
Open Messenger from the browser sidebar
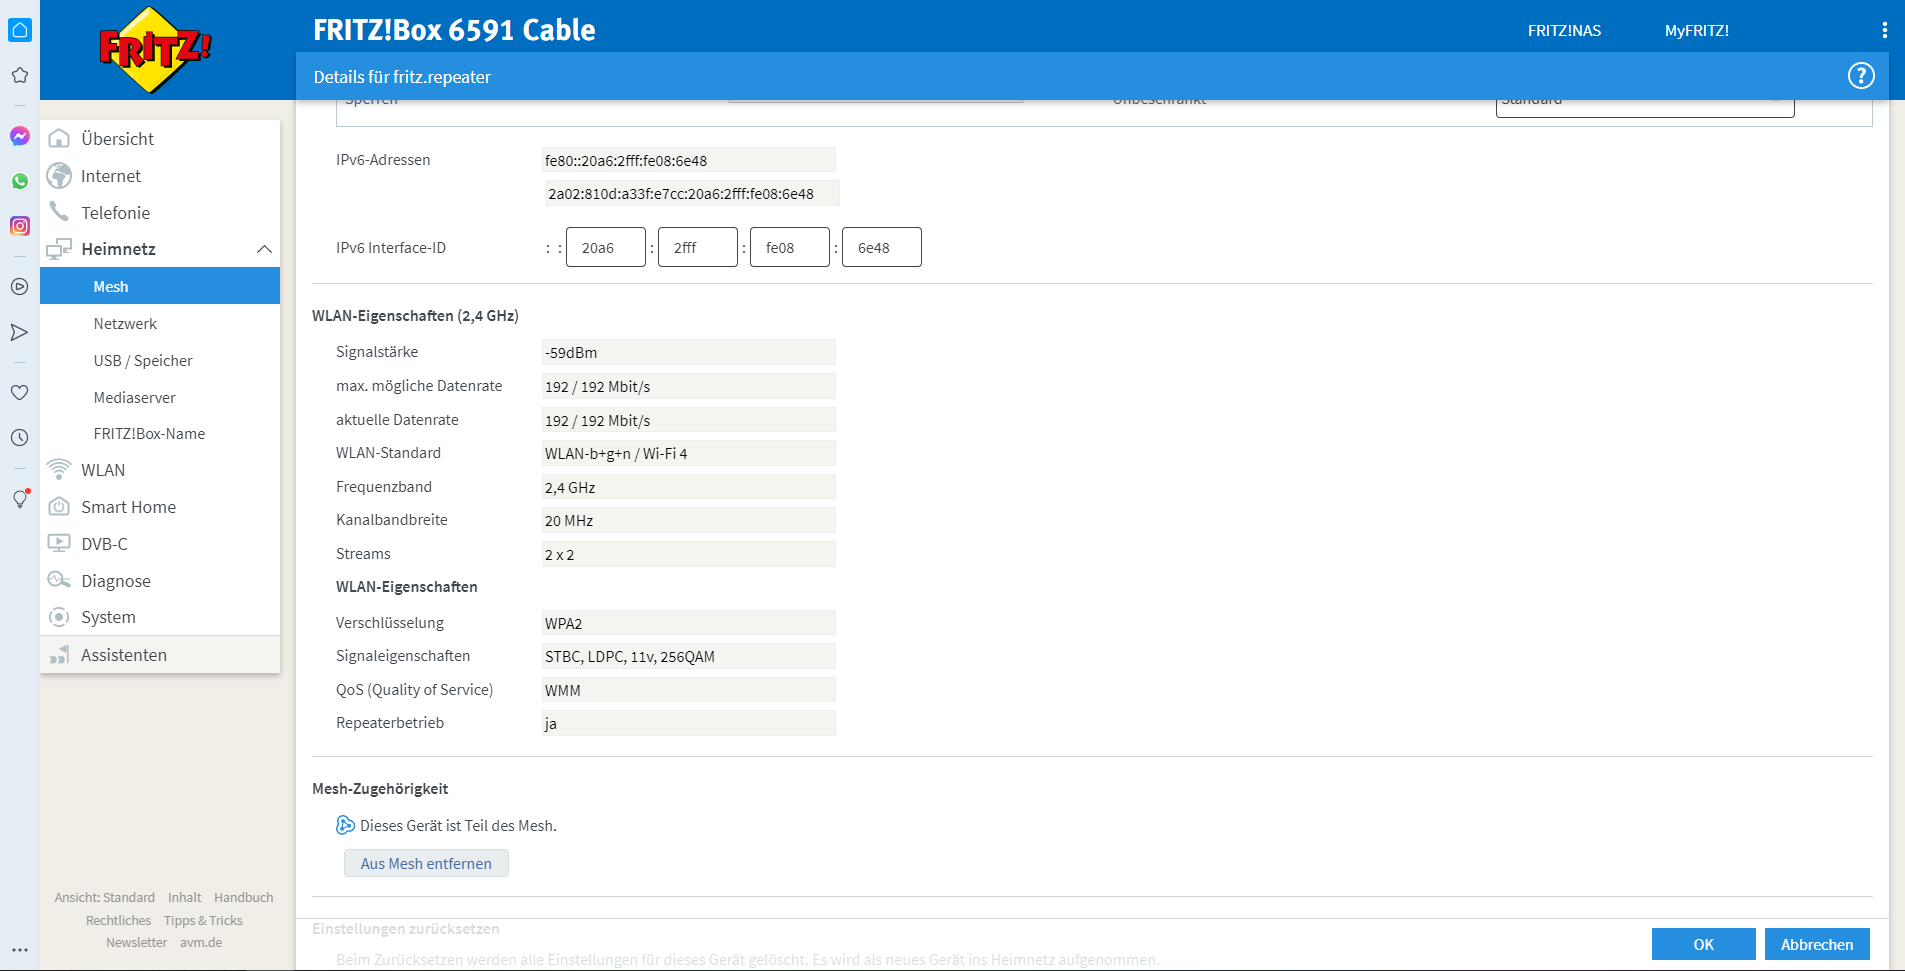(20, 136)
